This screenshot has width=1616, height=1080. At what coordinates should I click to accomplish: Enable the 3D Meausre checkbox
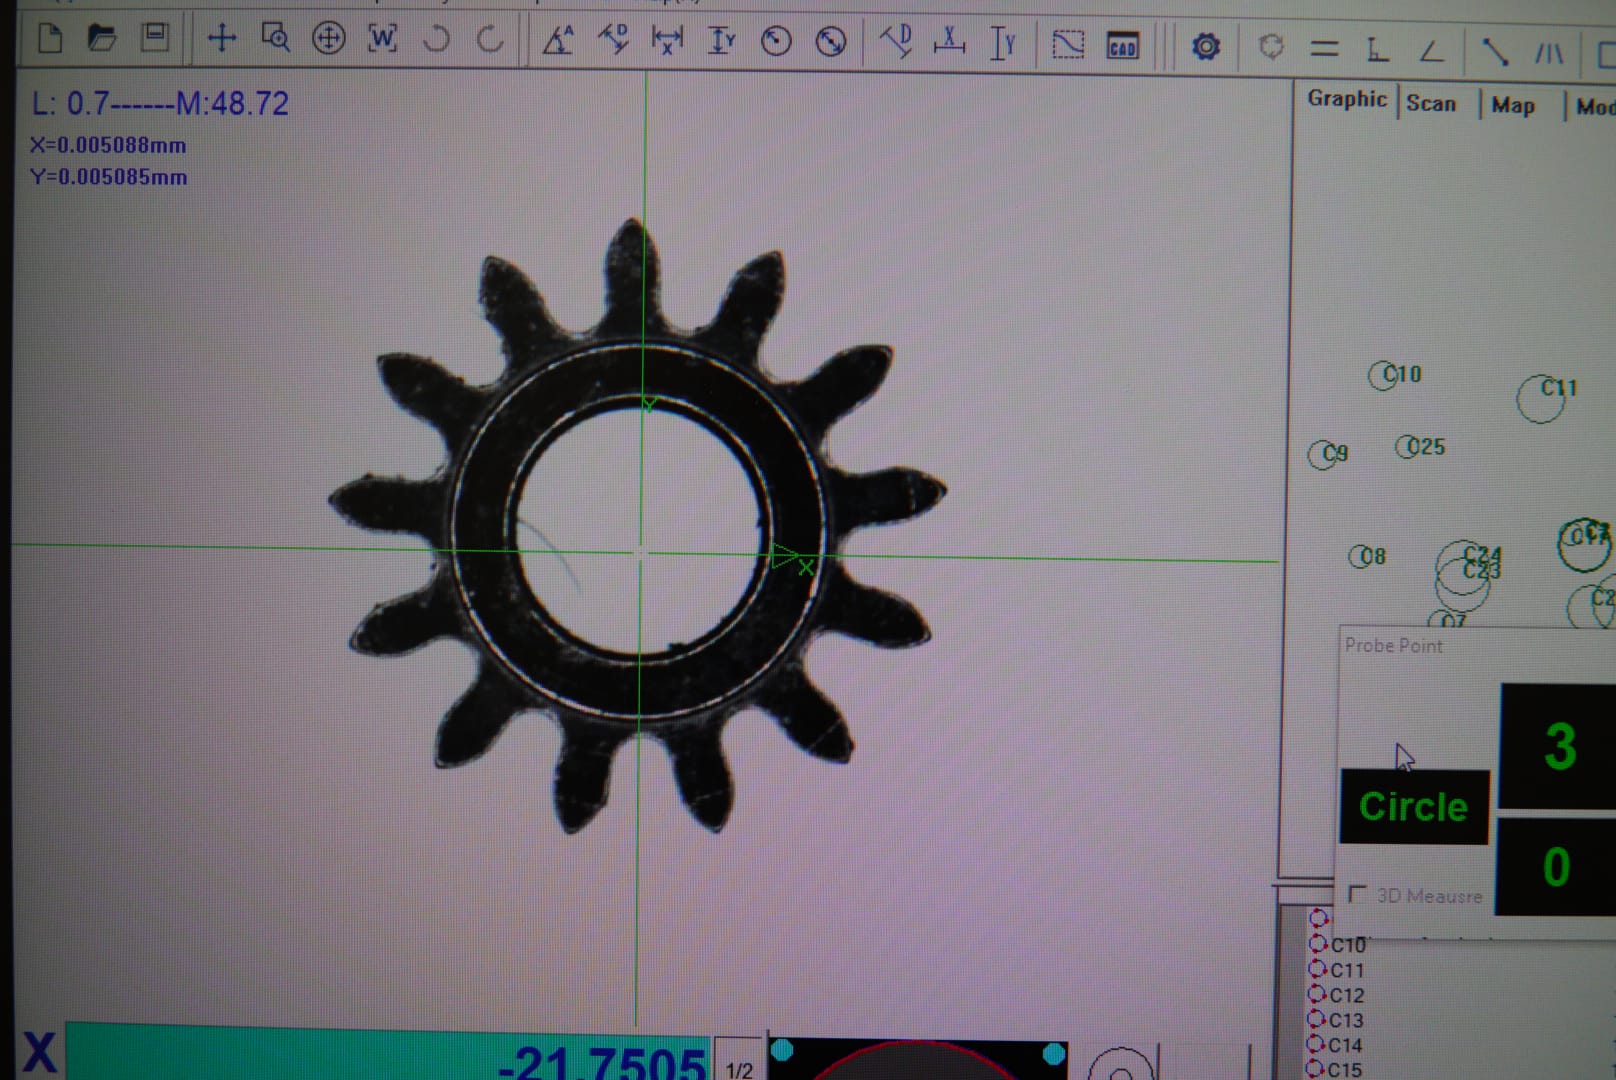[1357, 894]
